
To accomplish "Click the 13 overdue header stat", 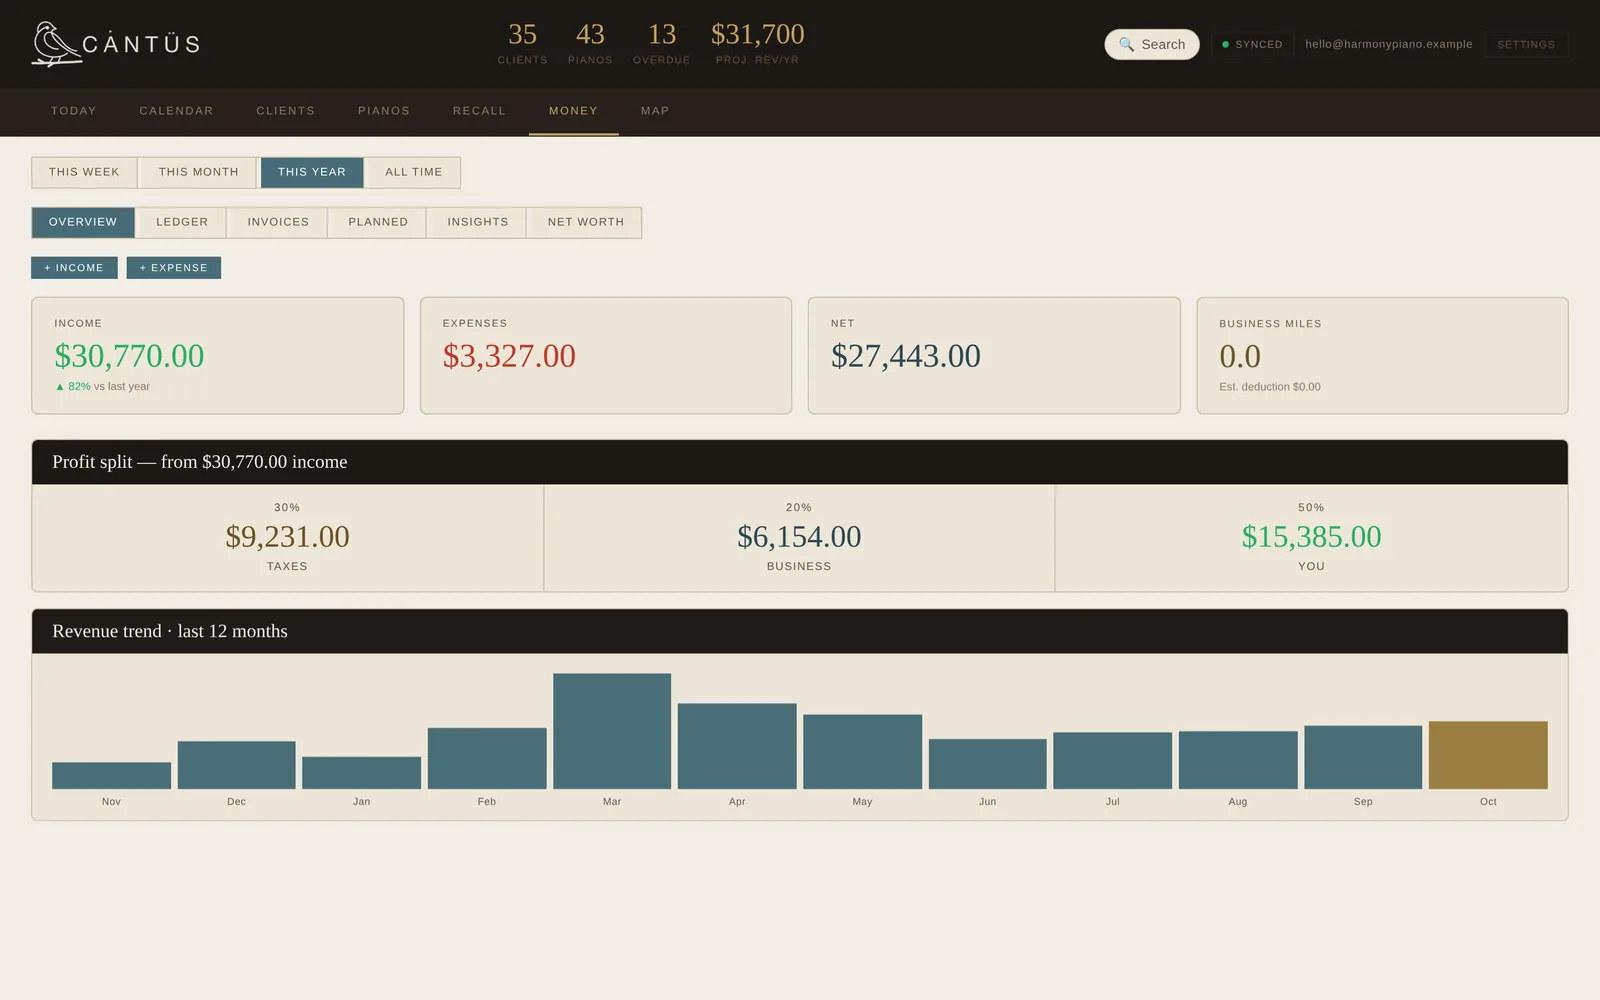I will coord(661,44).
